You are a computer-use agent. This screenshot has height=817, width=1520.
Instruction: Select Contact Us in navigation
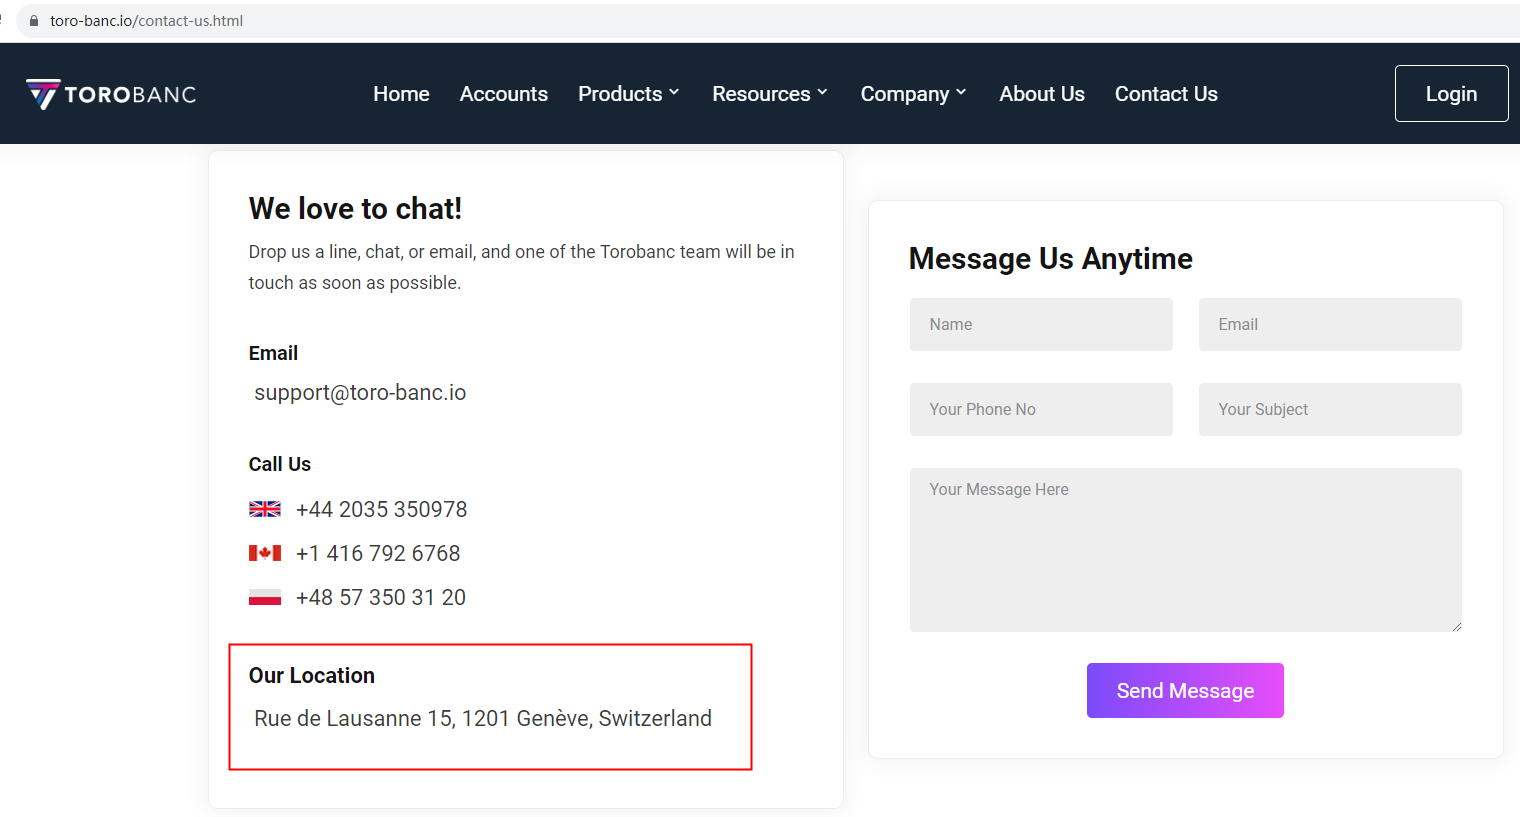point(1166,94)
